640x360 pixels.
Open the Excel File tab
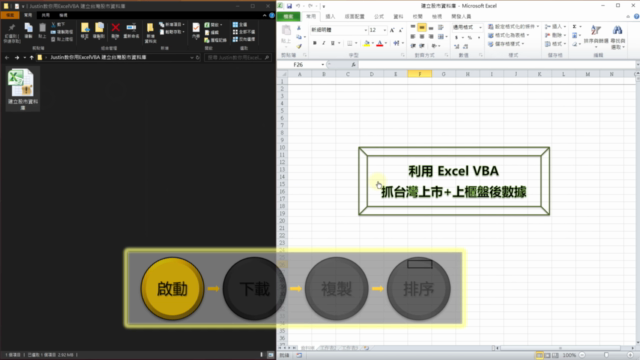[x=289, y=16]
